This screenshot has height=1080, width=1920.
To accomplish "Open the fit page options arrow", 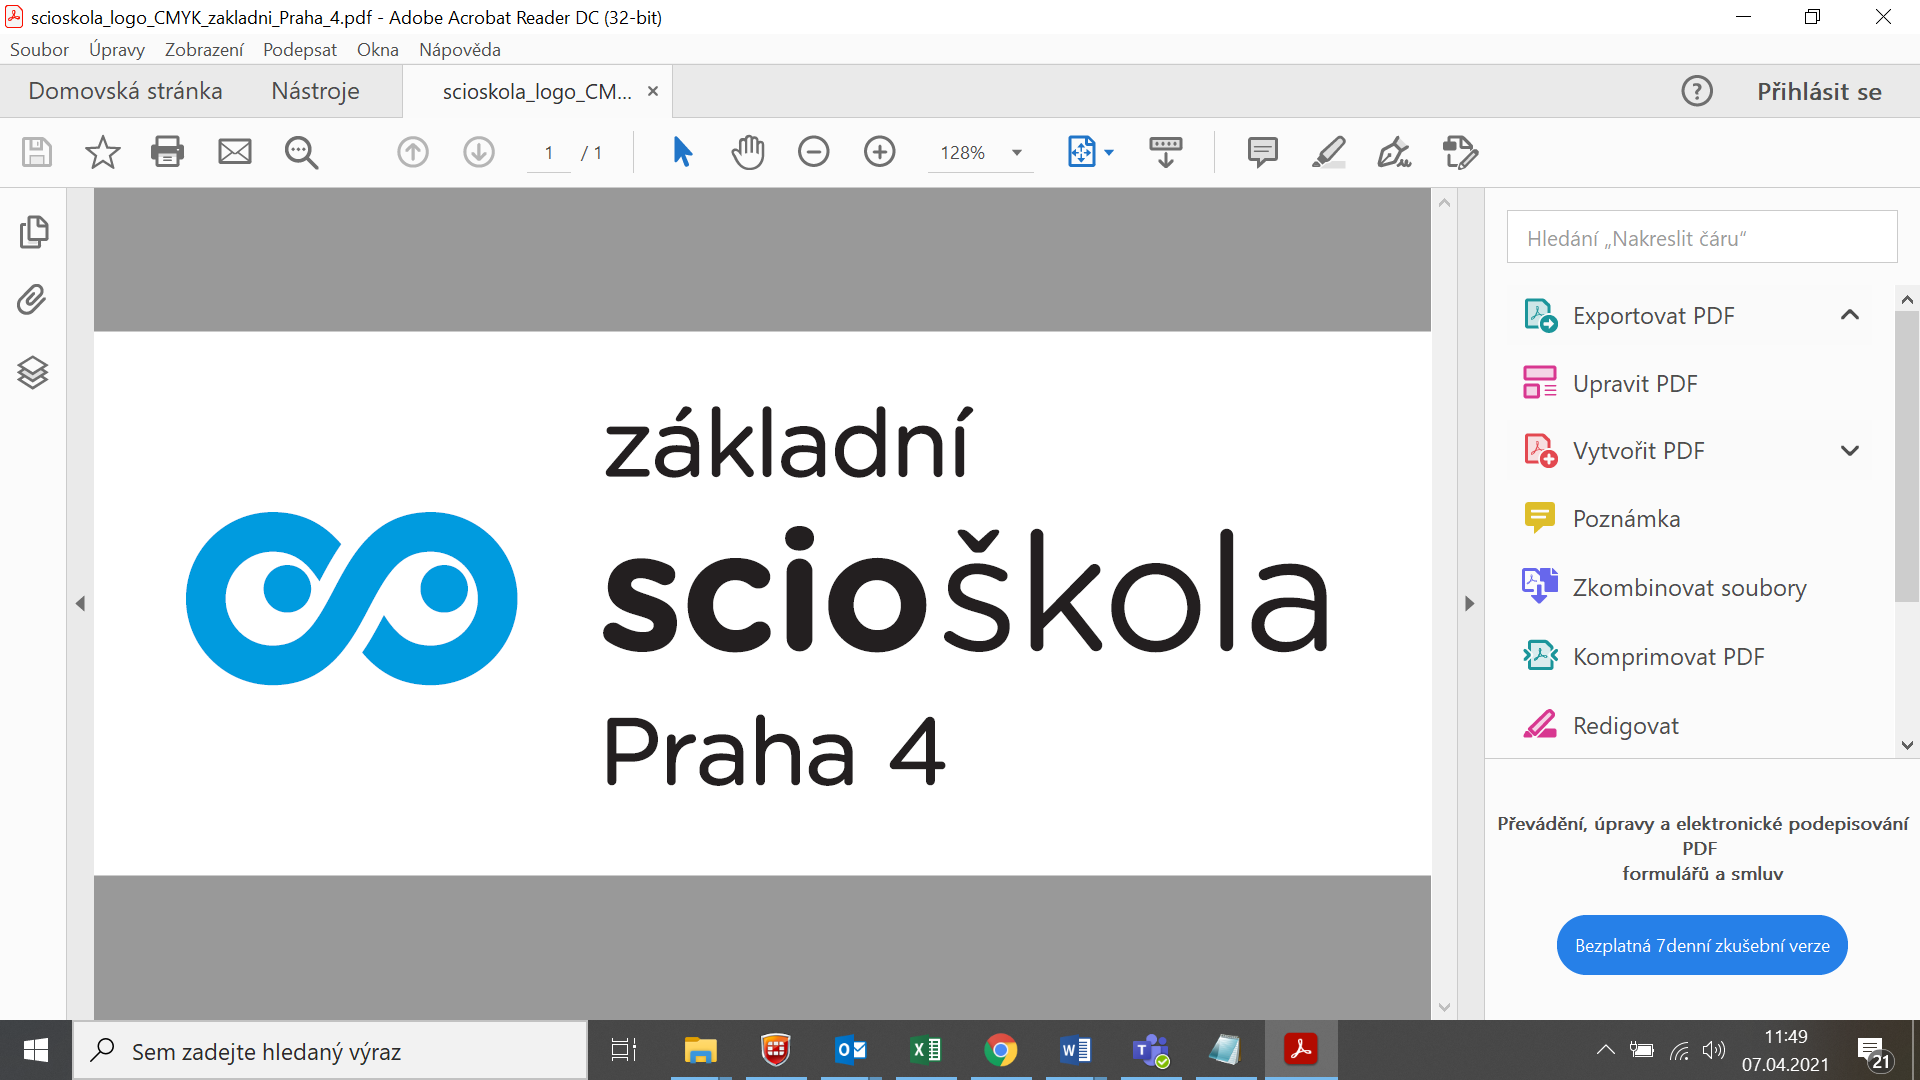I will point(1109,153).
